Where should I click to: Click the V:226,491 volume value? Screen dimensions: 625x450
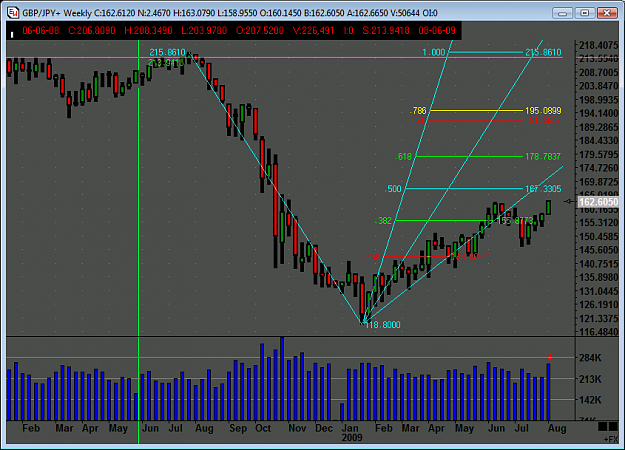[313, 30]
